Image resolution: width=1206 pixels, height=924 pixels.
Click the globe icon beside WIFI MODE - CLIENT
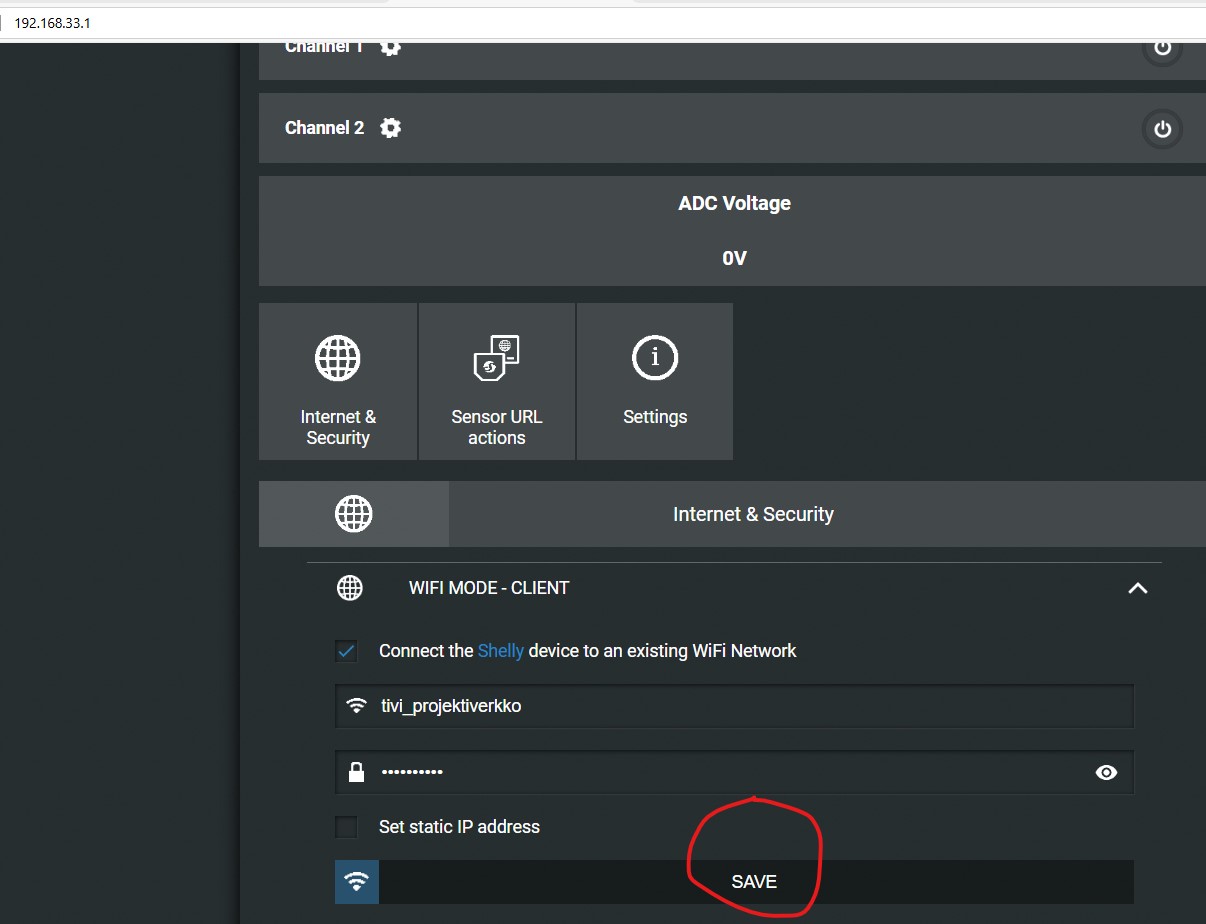pyautogui.click(x=350, y=588)
